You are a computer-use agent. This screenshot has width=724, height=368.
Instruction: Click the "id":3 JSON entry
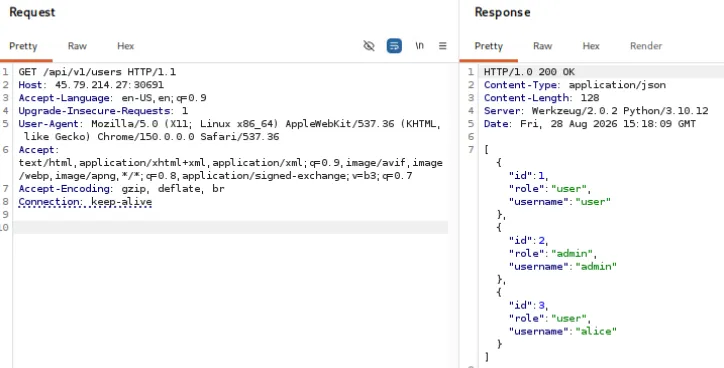528,305
